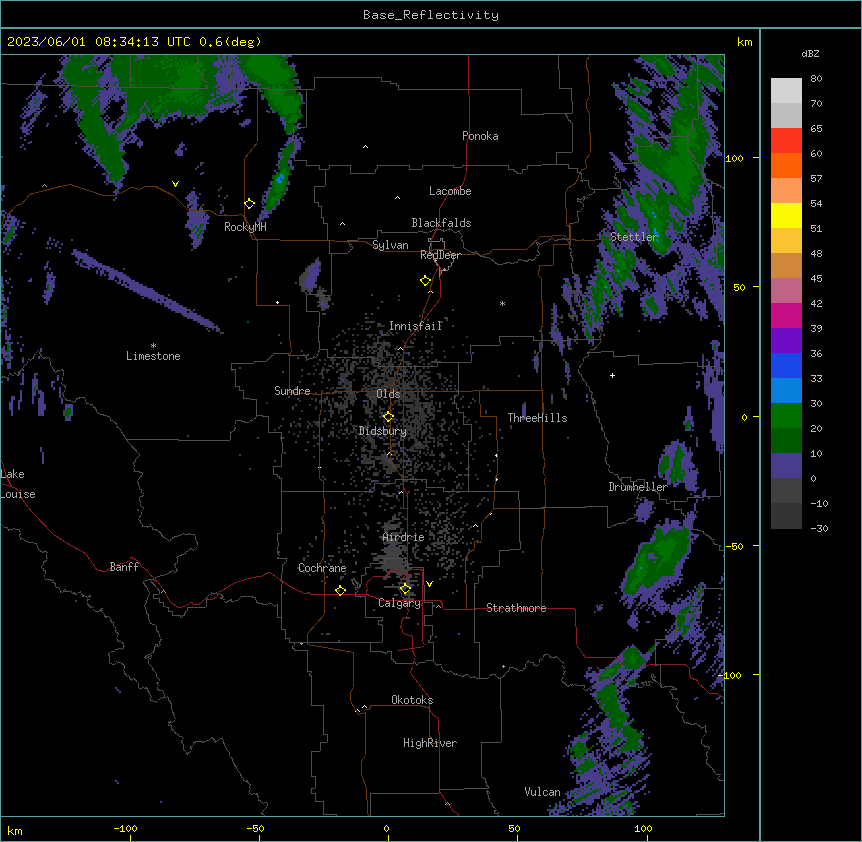Click the Vulcan label
This screenshot has width=862, height=842.
point(543,792)
